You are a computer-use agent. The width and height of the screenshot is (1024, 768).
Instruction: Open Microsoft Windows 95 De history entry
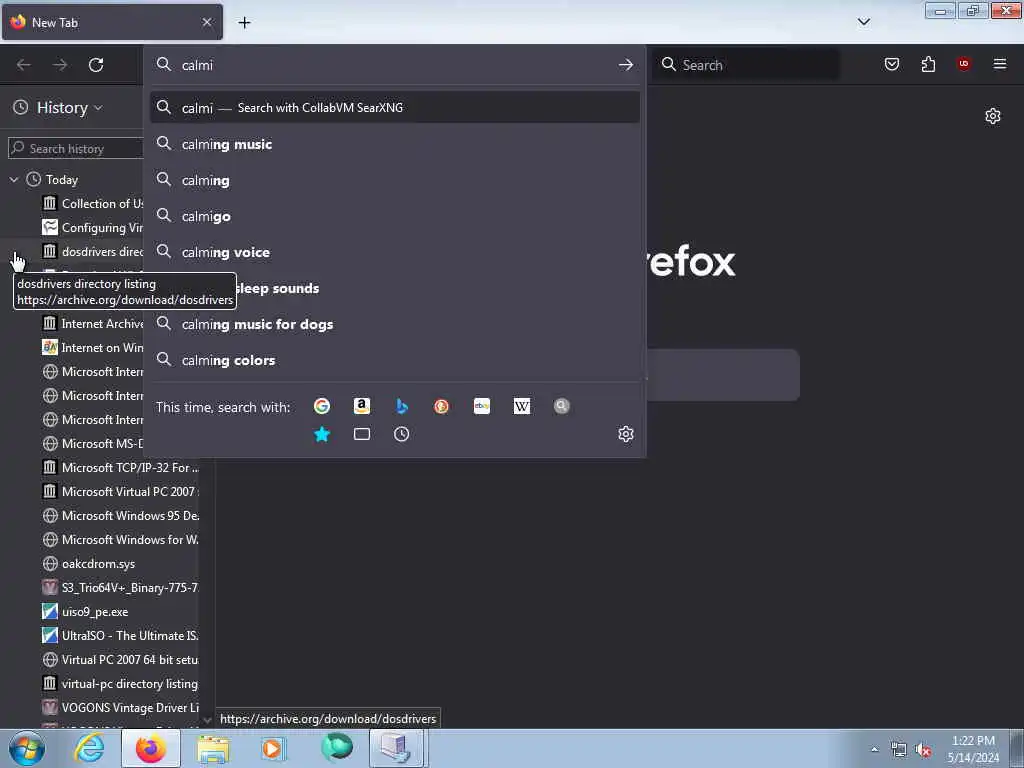pyautogui.click(x=120, y=515)
